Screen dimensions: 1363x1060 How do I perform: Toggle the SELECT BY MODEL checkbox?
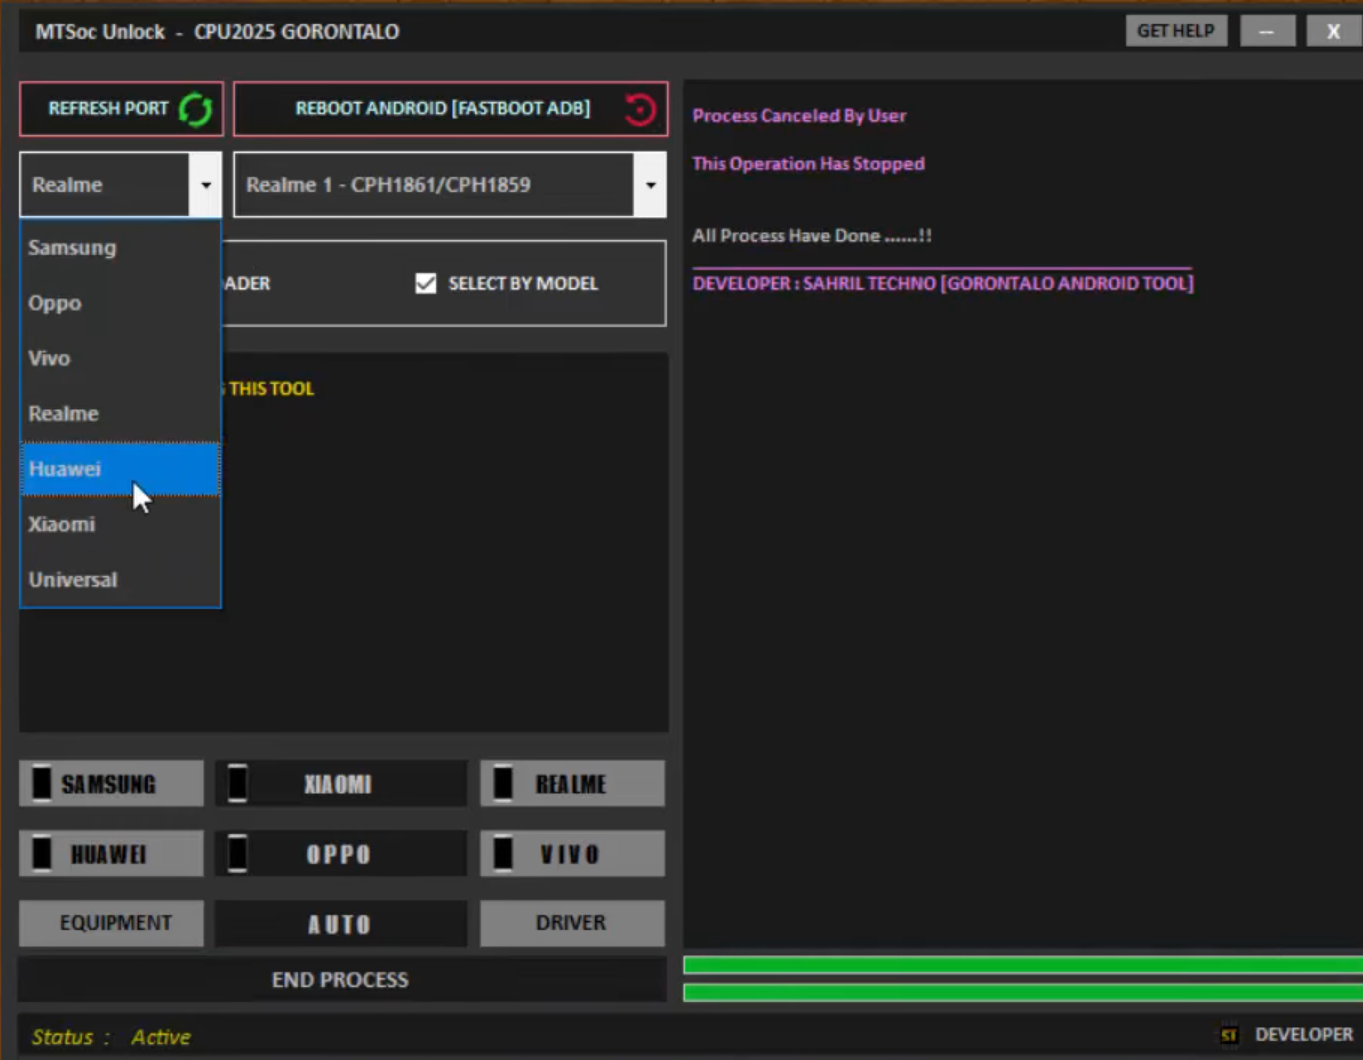pos(426,284)
